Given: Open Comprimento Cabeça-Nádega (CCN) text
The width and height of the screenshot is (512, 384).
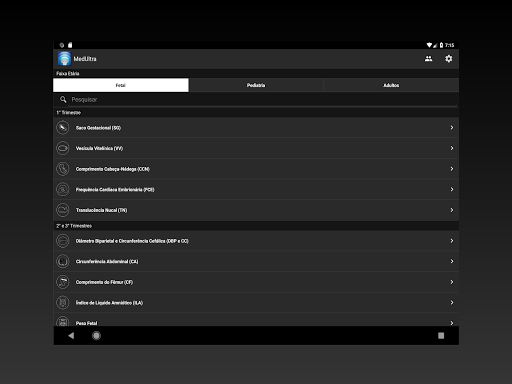Looking at the screenshot, I should [x=113, y=169].
